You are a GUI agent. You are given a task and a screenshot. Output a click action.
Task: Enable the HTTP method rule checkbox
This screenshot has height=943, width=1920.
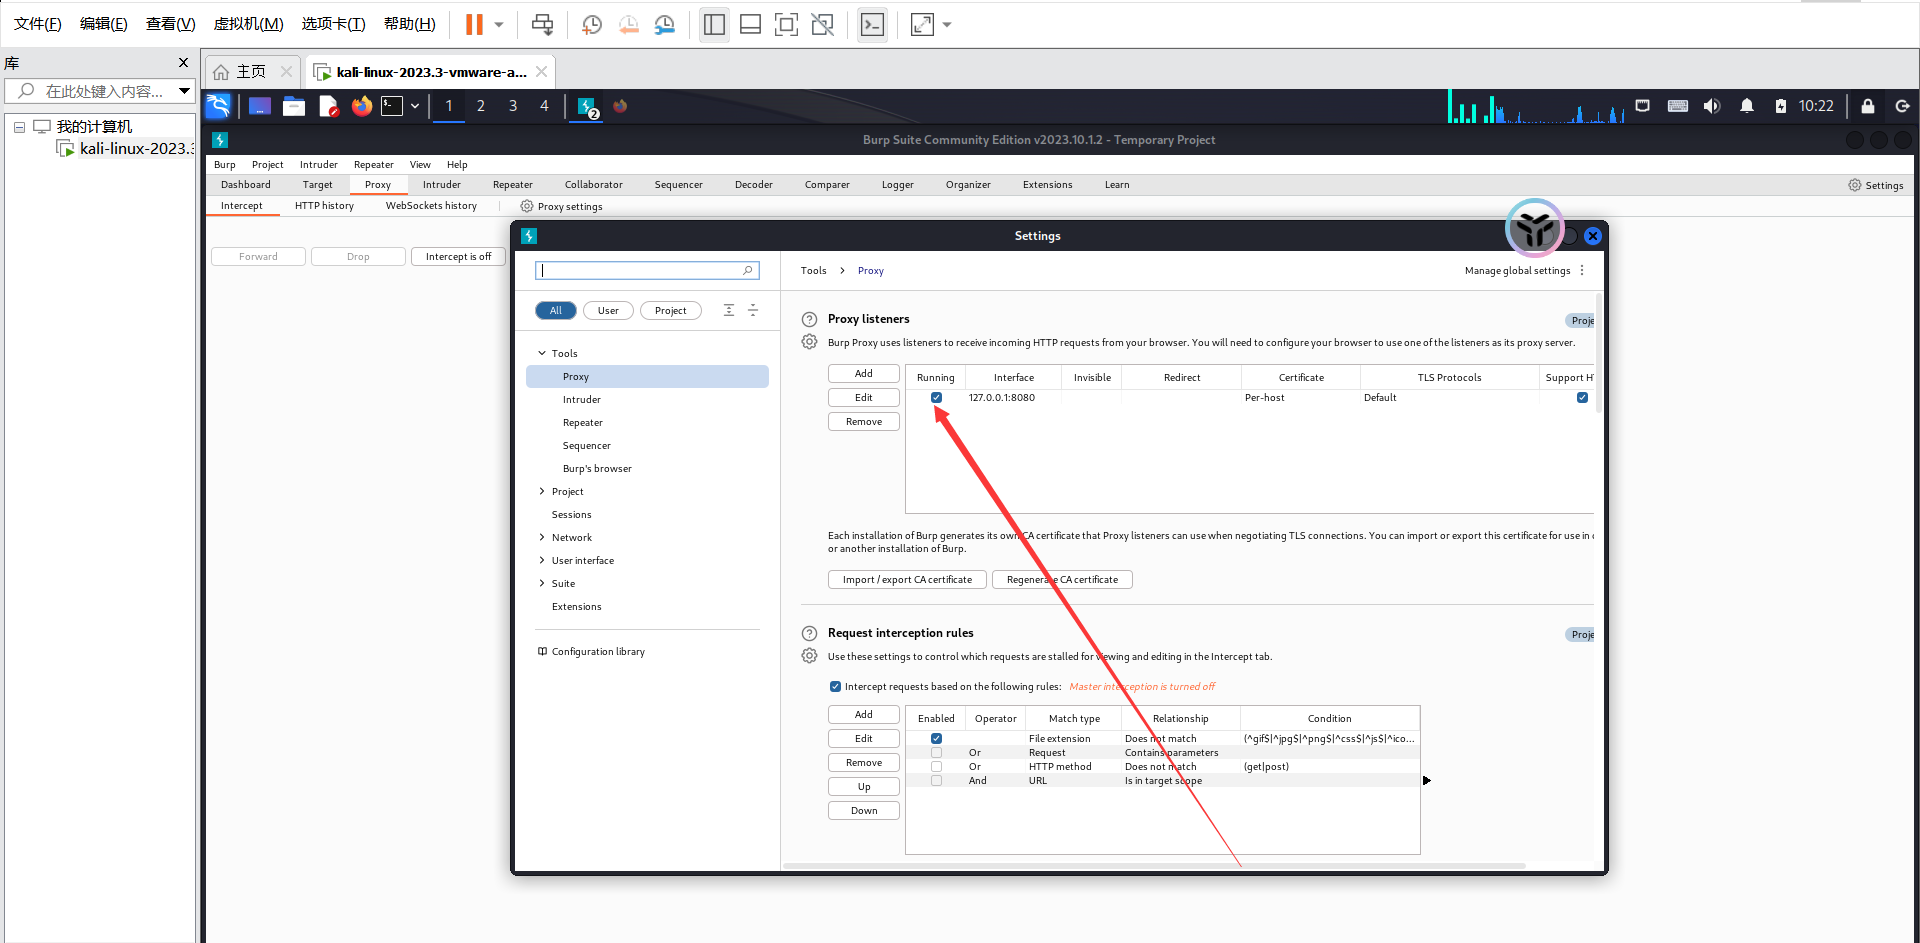tap(936, 767)
